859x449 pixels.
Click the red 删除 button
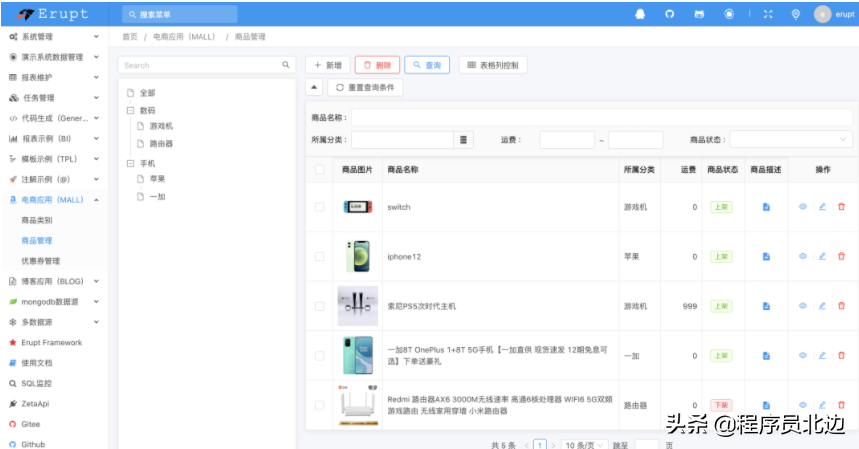tap(377, 65)
